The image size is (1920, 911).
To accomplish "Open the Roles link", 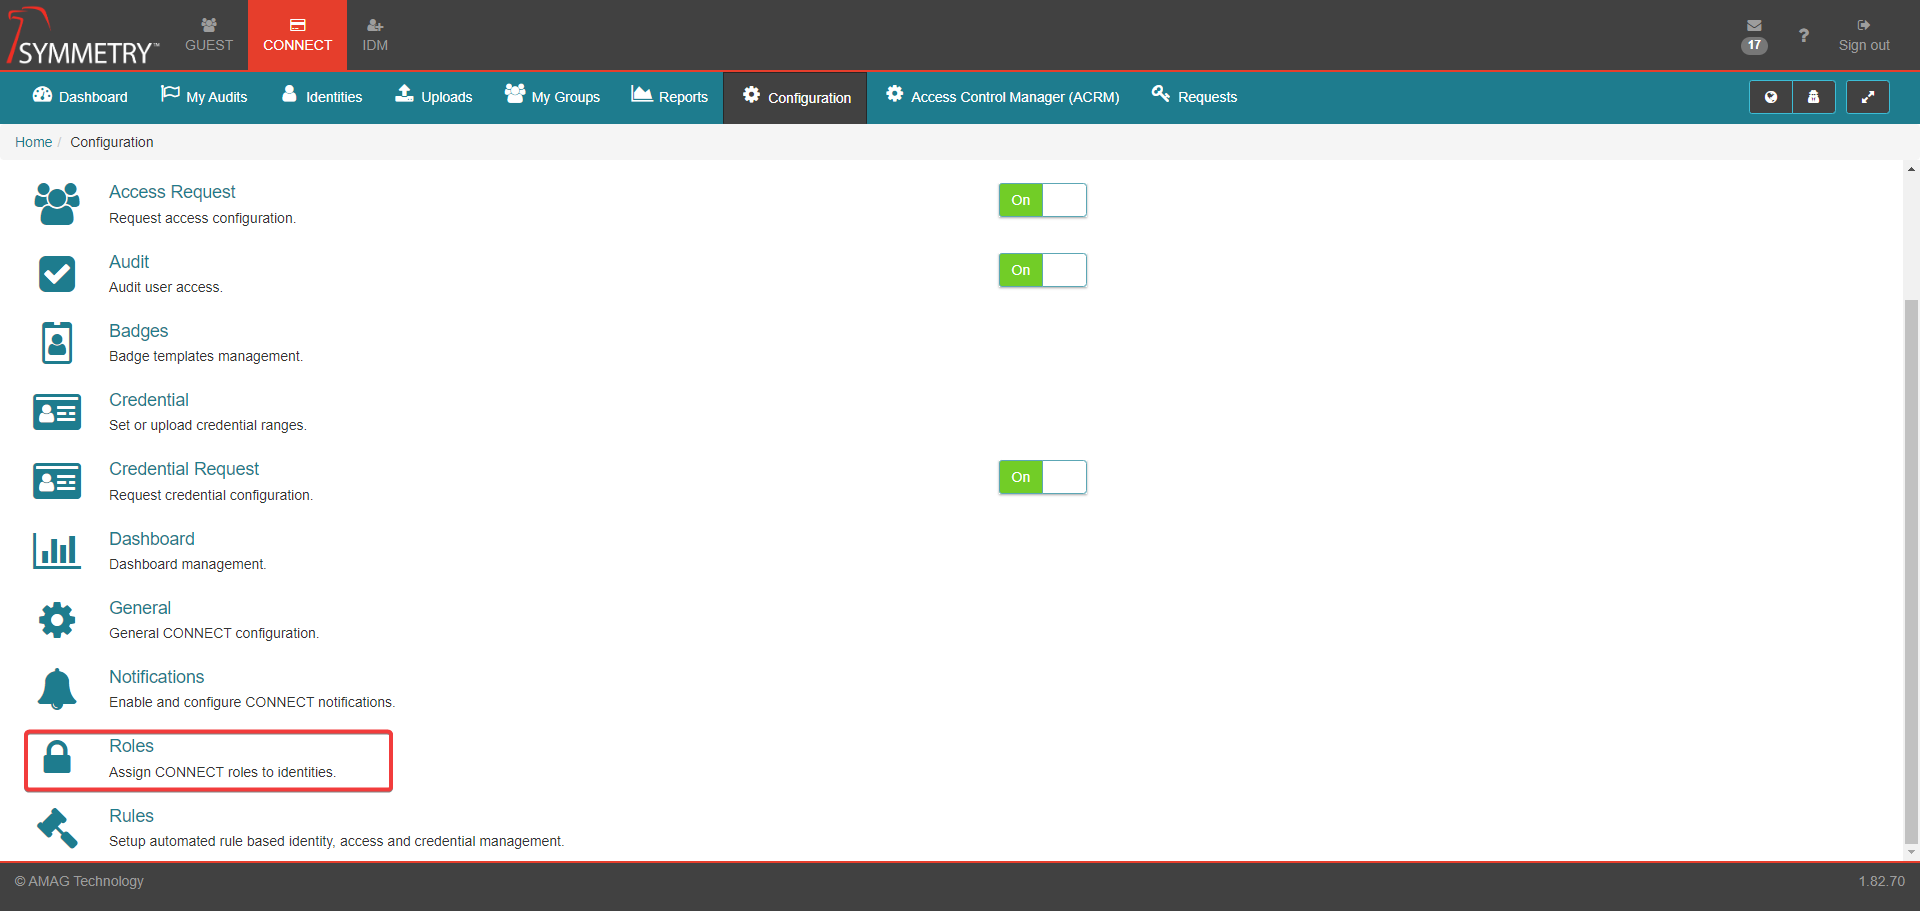I will click(131, 746).
